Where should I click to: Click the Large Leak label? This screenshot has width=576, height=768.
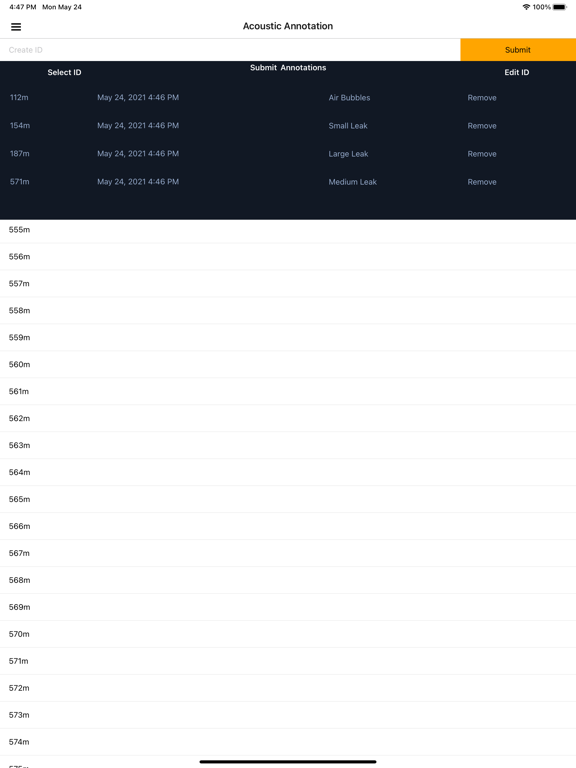coord(348,154)
